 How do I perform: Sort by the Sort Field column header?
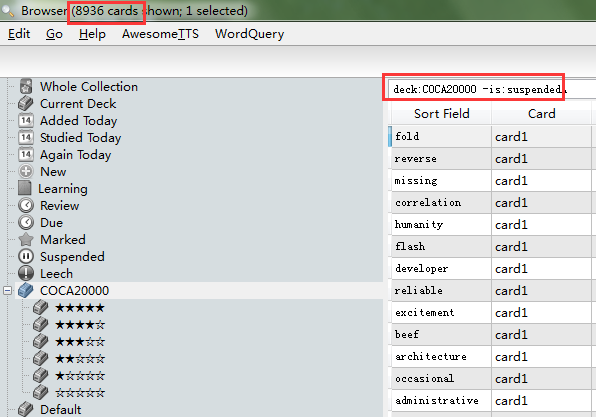(441, 114)
